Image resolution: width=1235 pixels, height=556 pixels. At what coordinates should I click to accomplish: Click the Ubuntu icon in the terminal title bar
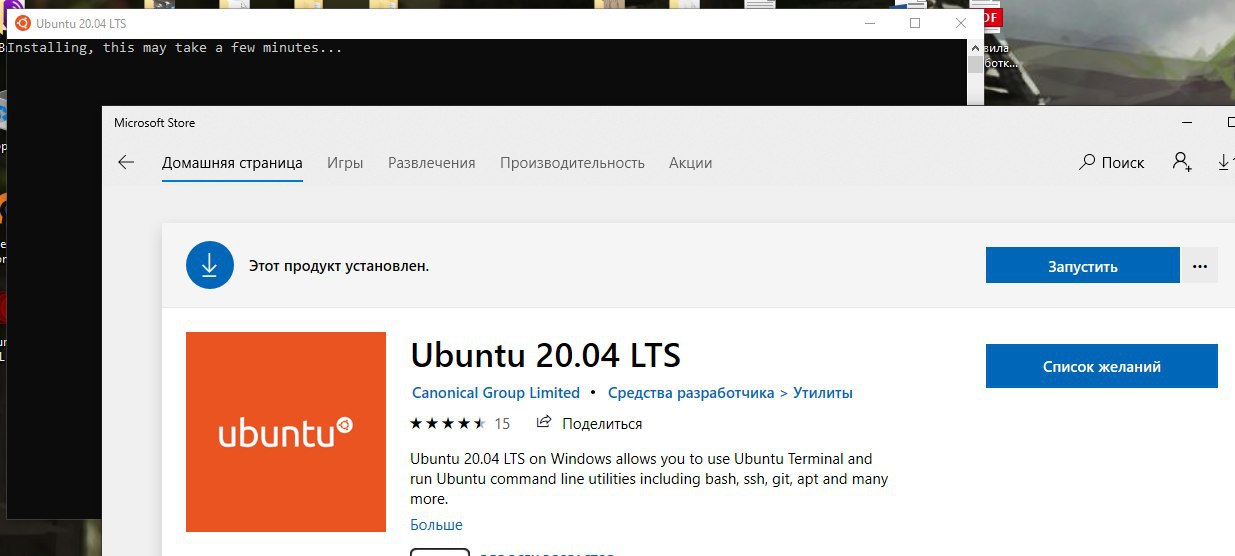22,23
